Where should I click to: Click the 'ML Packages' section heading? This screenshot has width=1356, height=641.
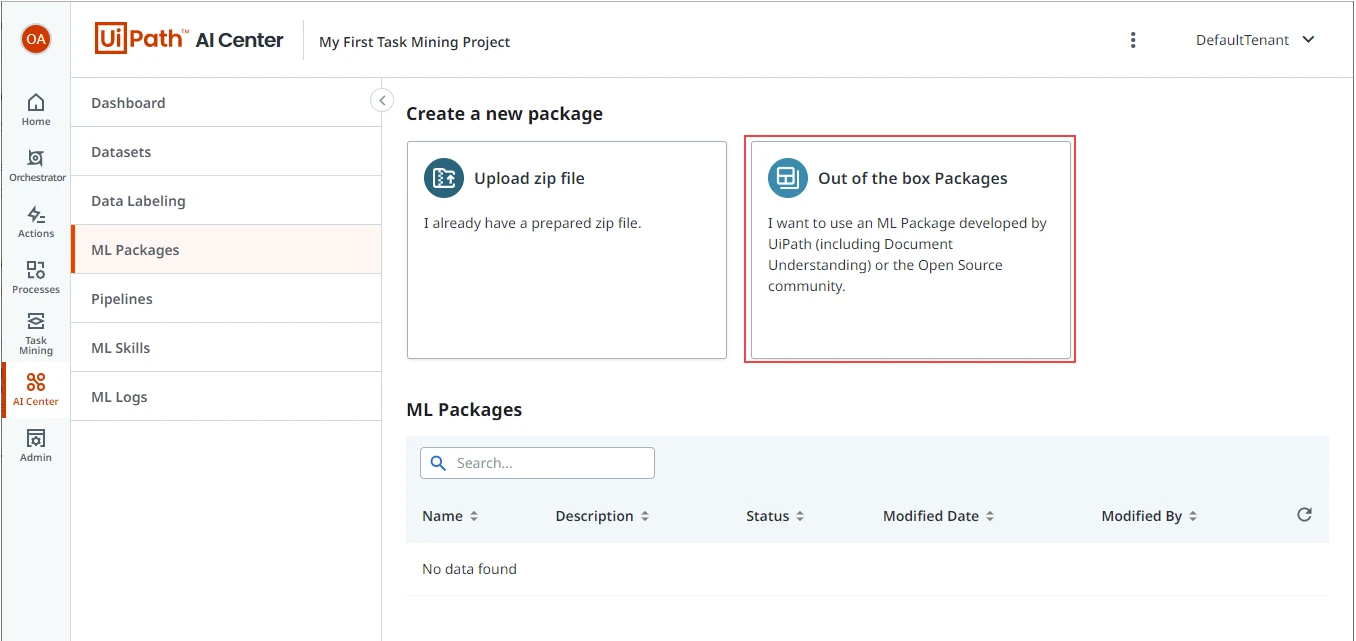pyautogui.click(x=464, y=410)
